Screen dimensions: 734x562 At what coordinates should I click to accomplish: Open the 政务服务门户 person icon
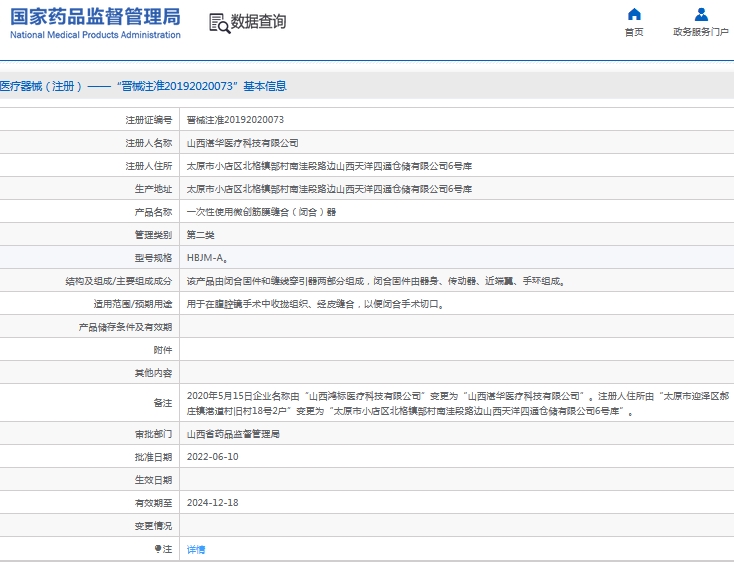pos(701,15)
